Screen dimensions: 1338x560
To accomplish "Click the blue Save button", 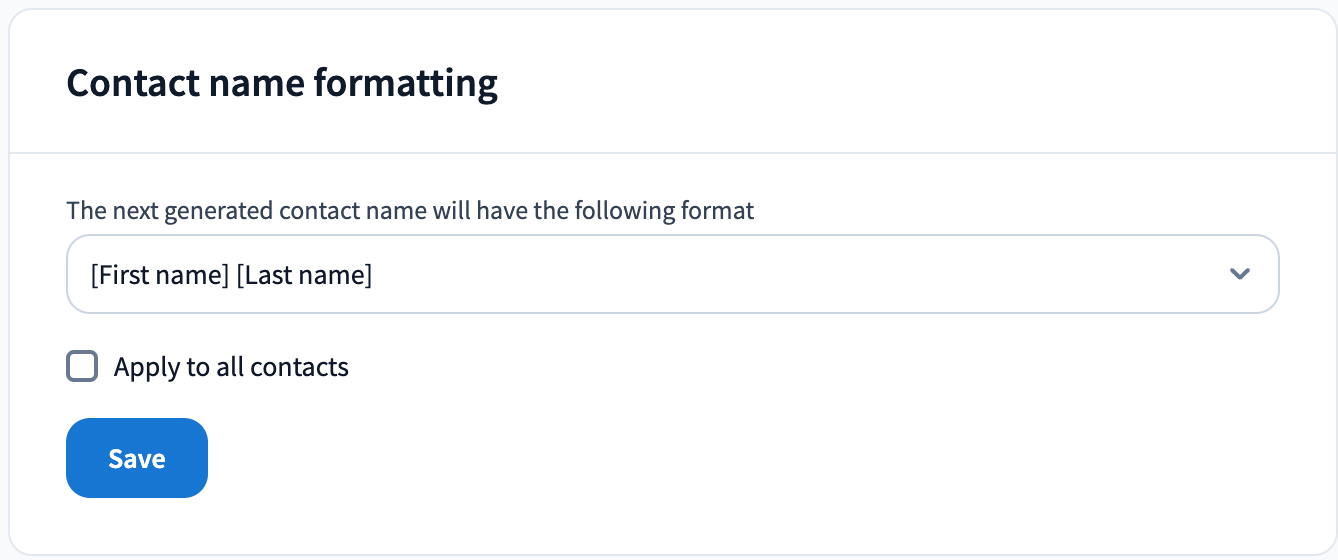I will pos(137,458).
